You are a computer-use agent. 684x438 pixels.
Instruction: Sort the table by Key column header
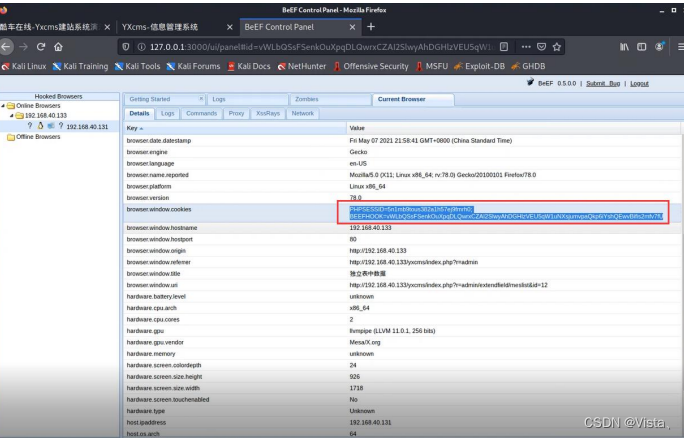(136, 129)
